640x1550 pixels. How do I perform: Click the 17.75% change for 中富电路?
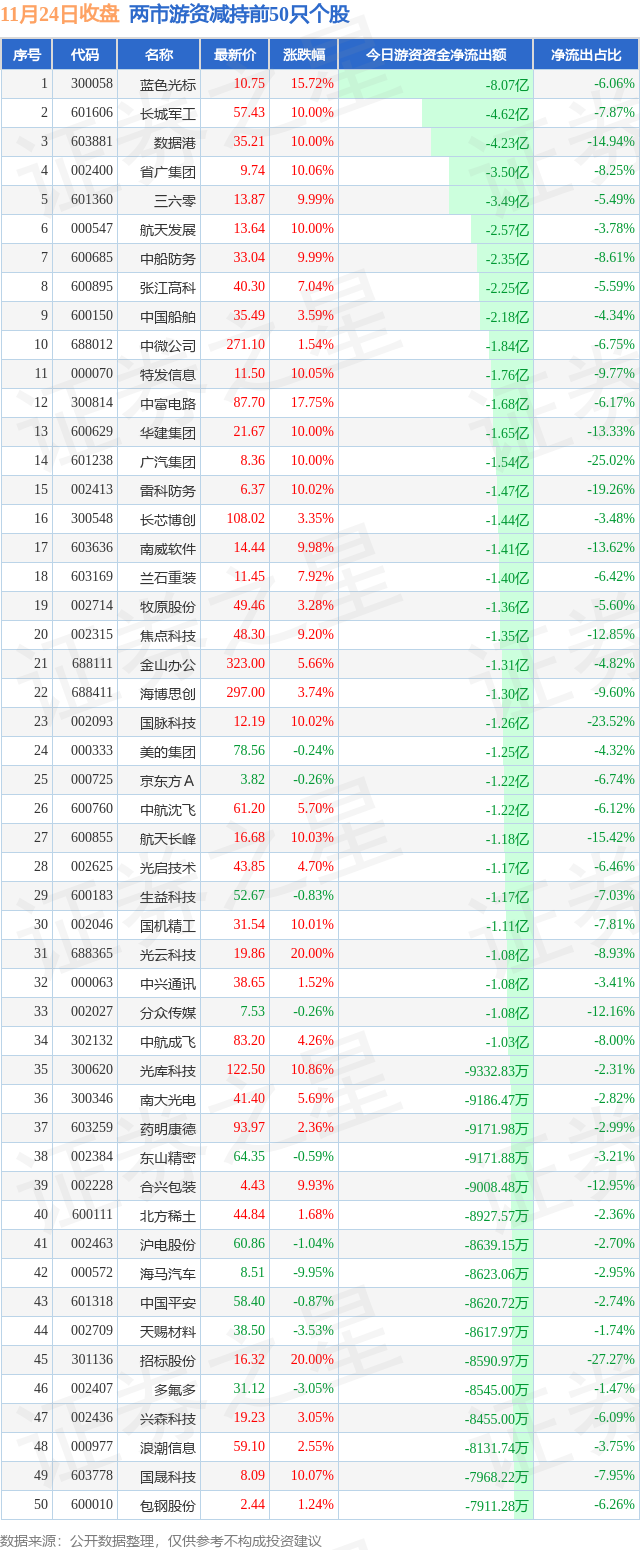(x=312, y=403)
